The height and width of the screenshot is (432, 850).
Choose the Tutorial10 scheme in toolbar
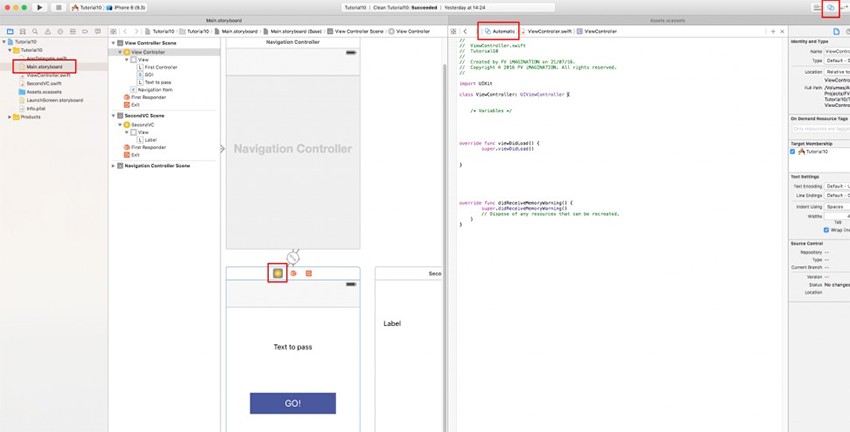[87, 8]
